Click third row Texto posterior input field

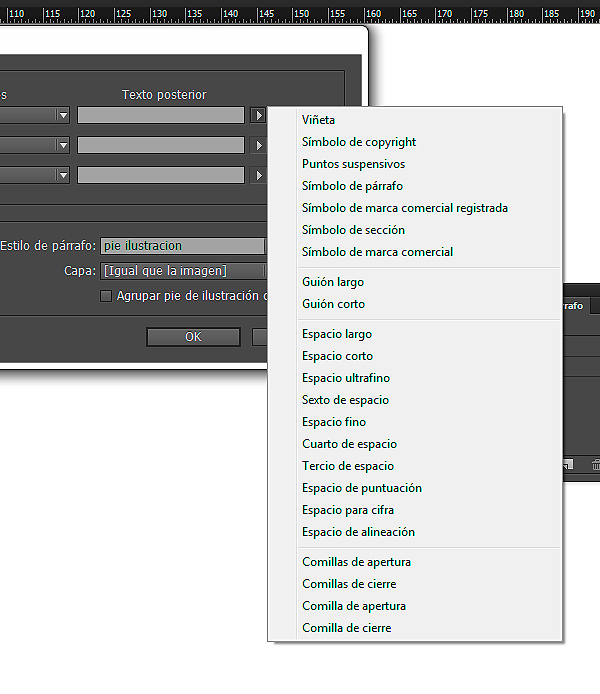161,175
